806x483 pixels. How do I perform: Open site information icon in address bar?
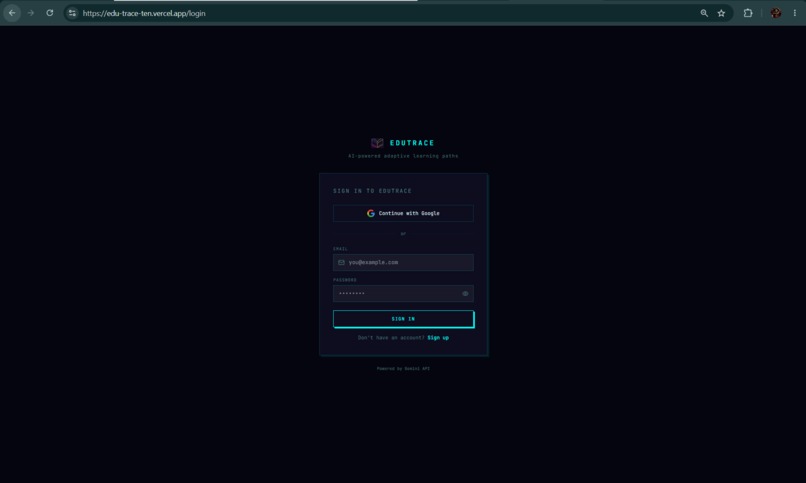tap(72, 13)
